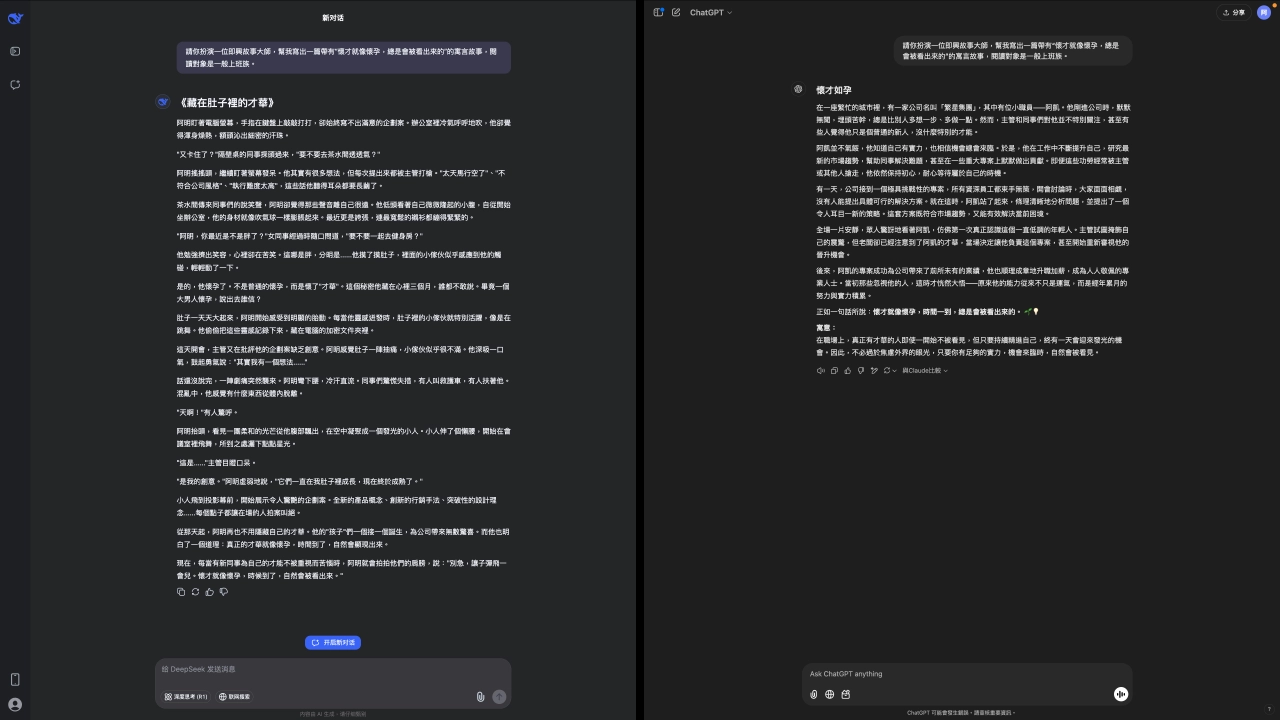Open the ChatGPT model selector dropdown

711,12
